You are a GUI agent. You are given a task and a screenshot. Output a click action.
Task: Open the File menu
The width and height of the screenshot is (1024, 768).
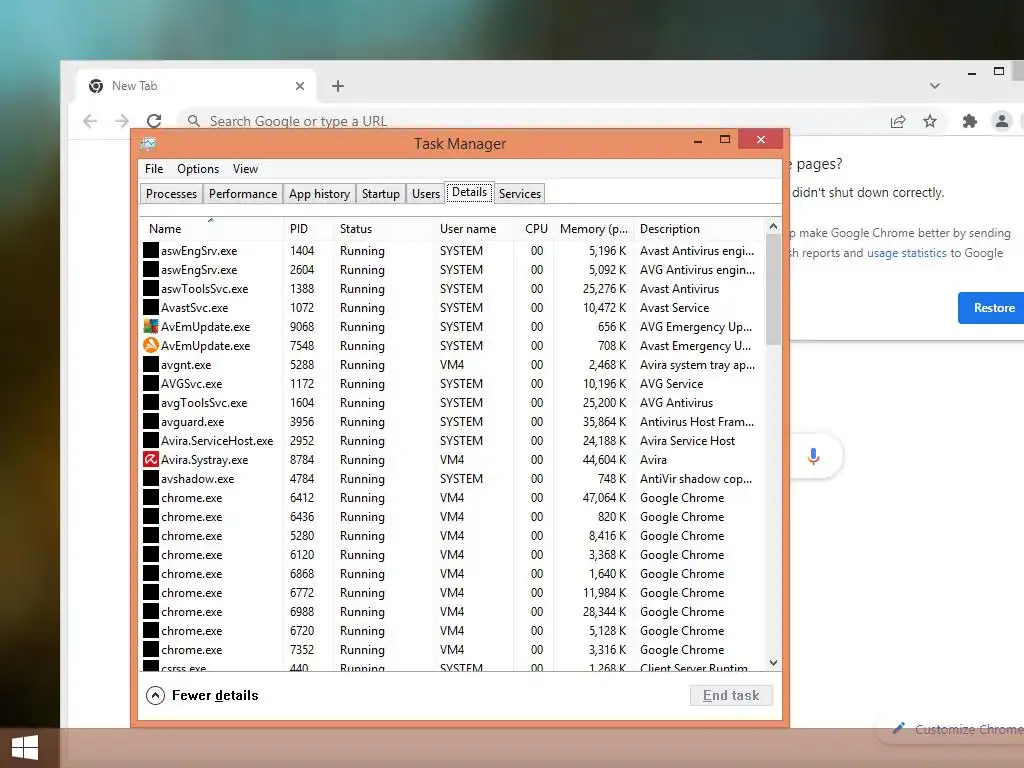click(154, 169)
